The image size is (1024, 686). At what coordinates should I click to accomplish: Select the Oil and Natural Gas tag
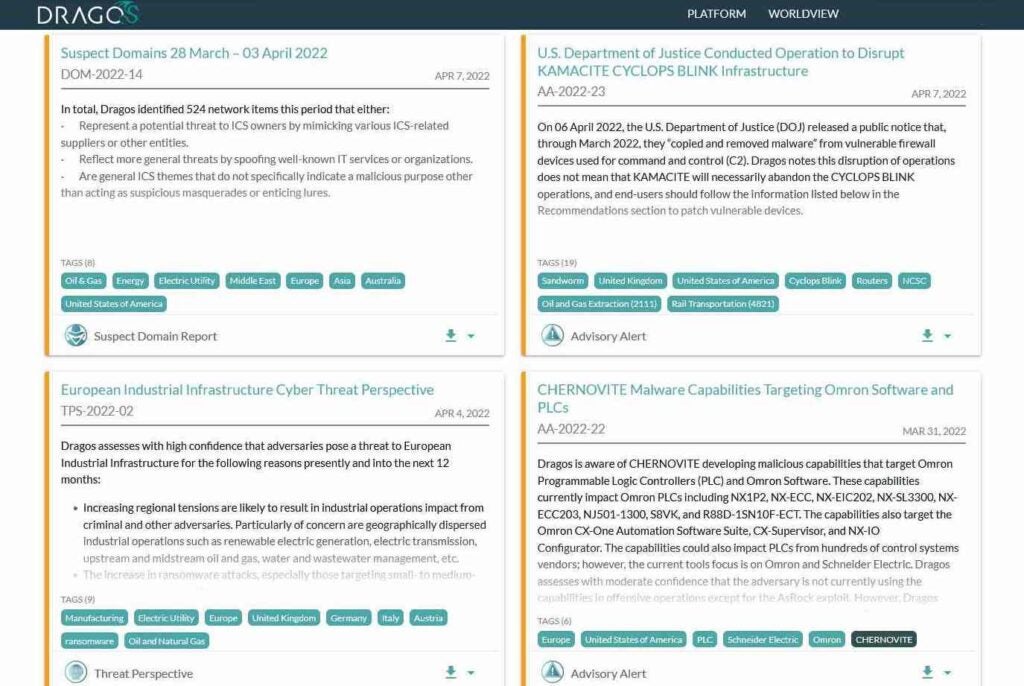167,641
